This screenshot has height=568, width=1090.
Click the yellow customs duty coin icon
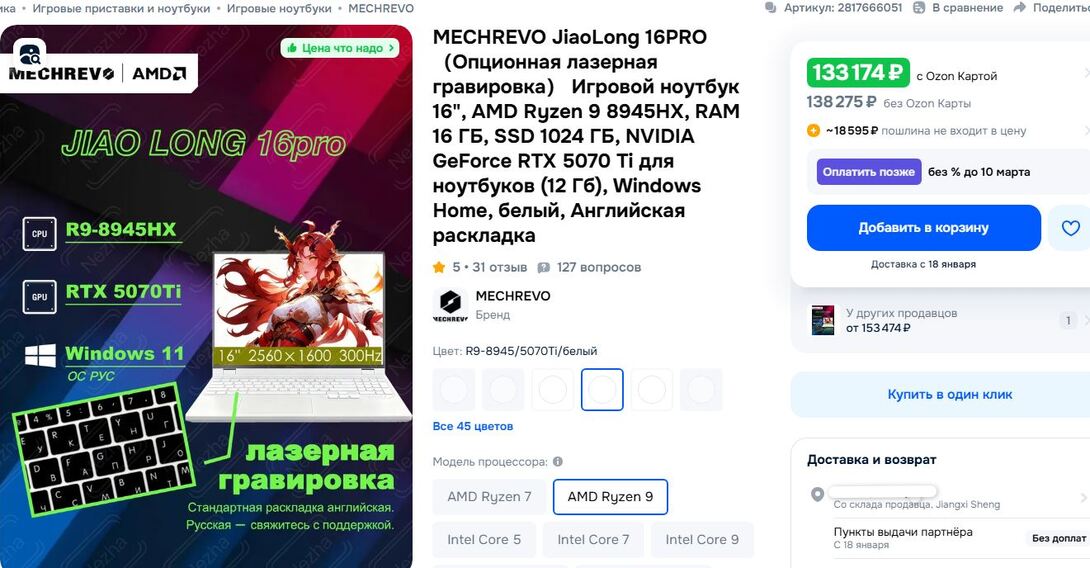click(x=813, y=131)
